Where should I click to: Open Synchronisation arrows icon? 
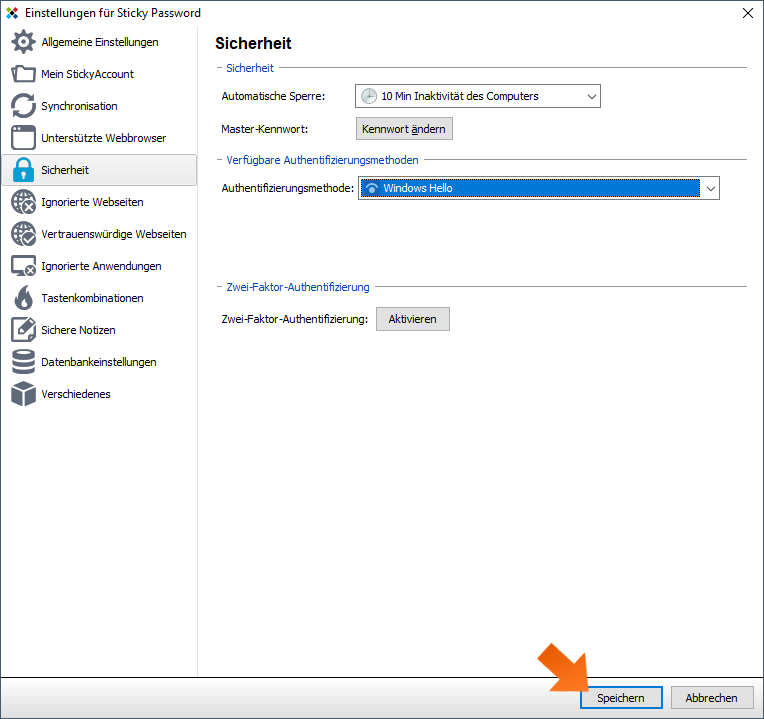(23, 106)
